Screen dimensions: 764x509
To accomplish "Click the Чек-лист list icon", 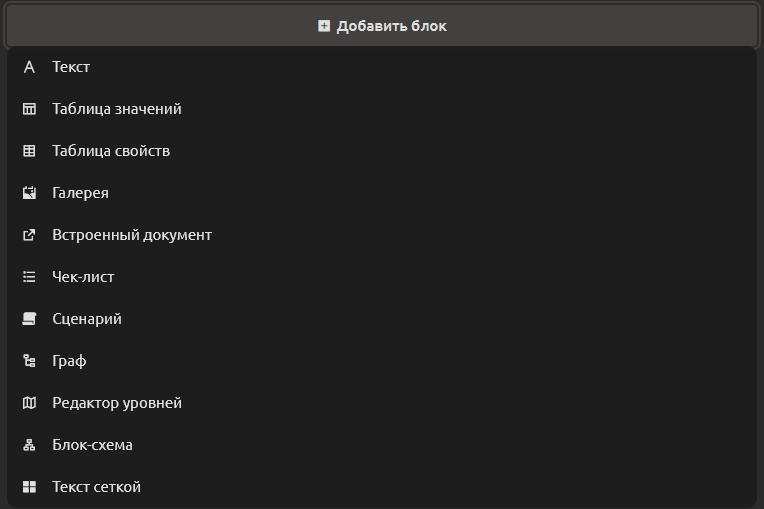I will [29, 277].
